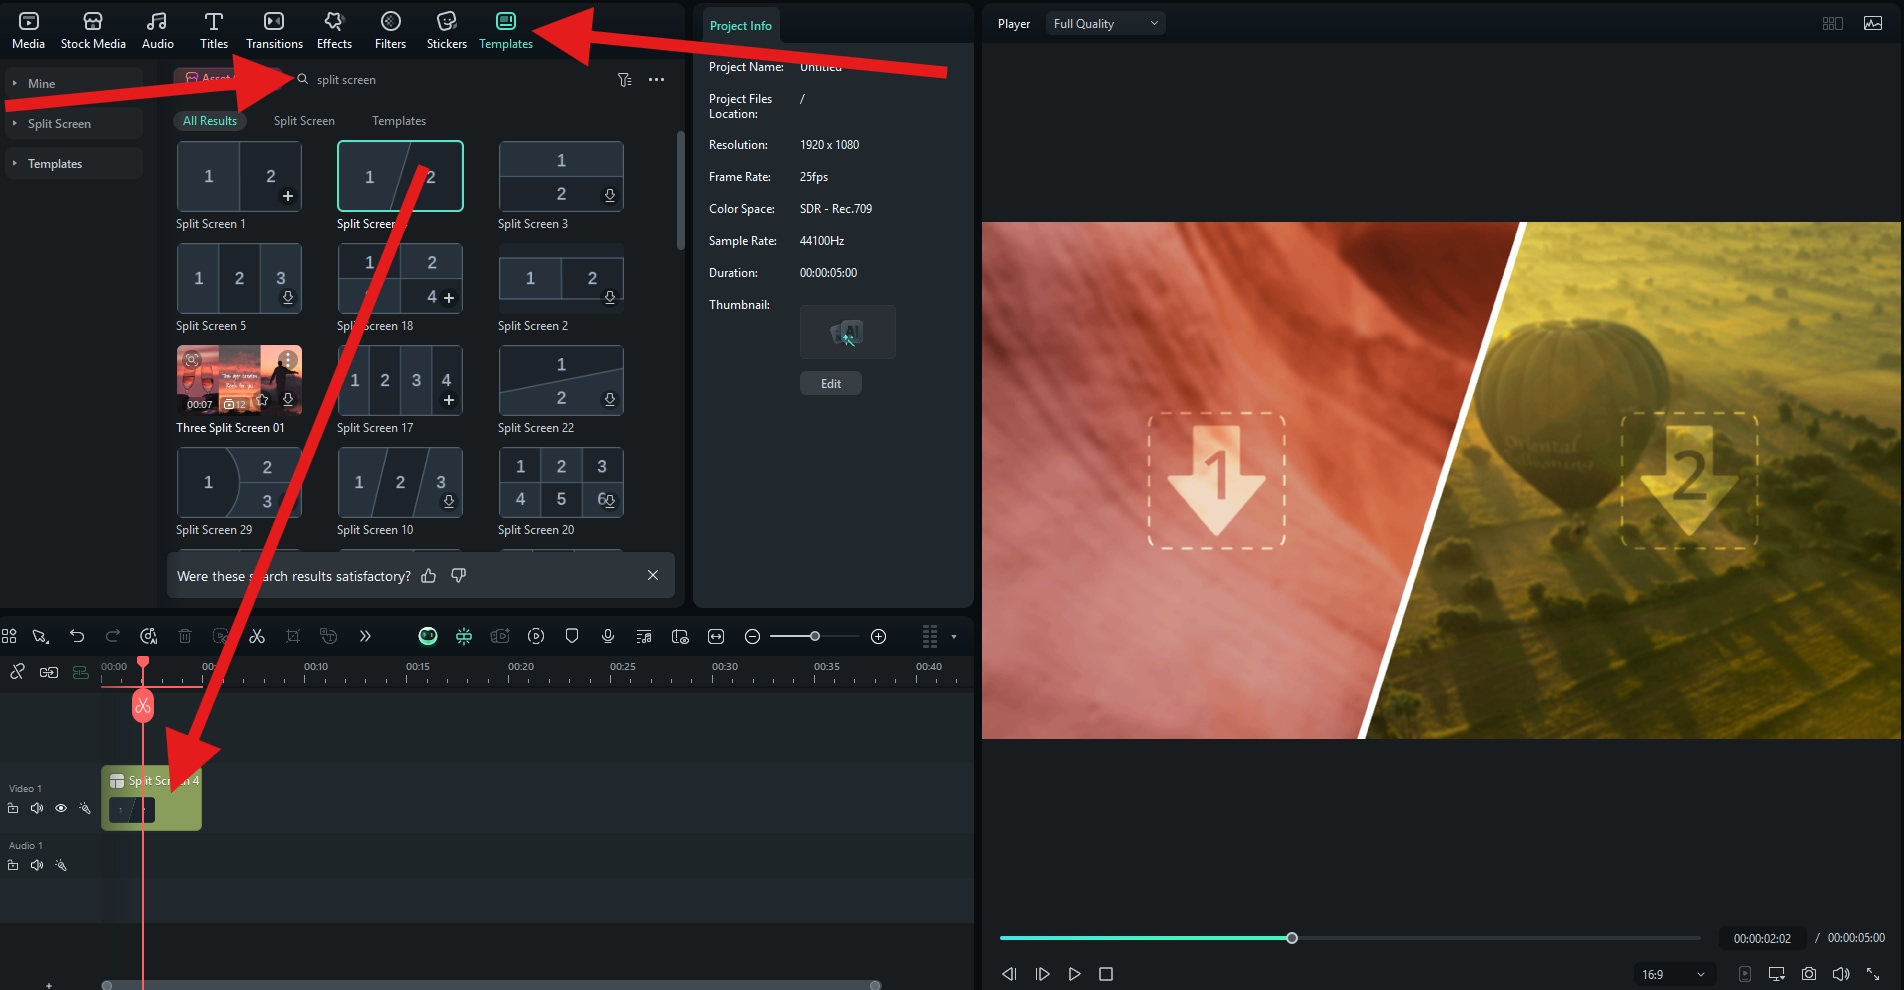1904x990 pixels.
Task: Open the Filters tab
Action: 390,30
